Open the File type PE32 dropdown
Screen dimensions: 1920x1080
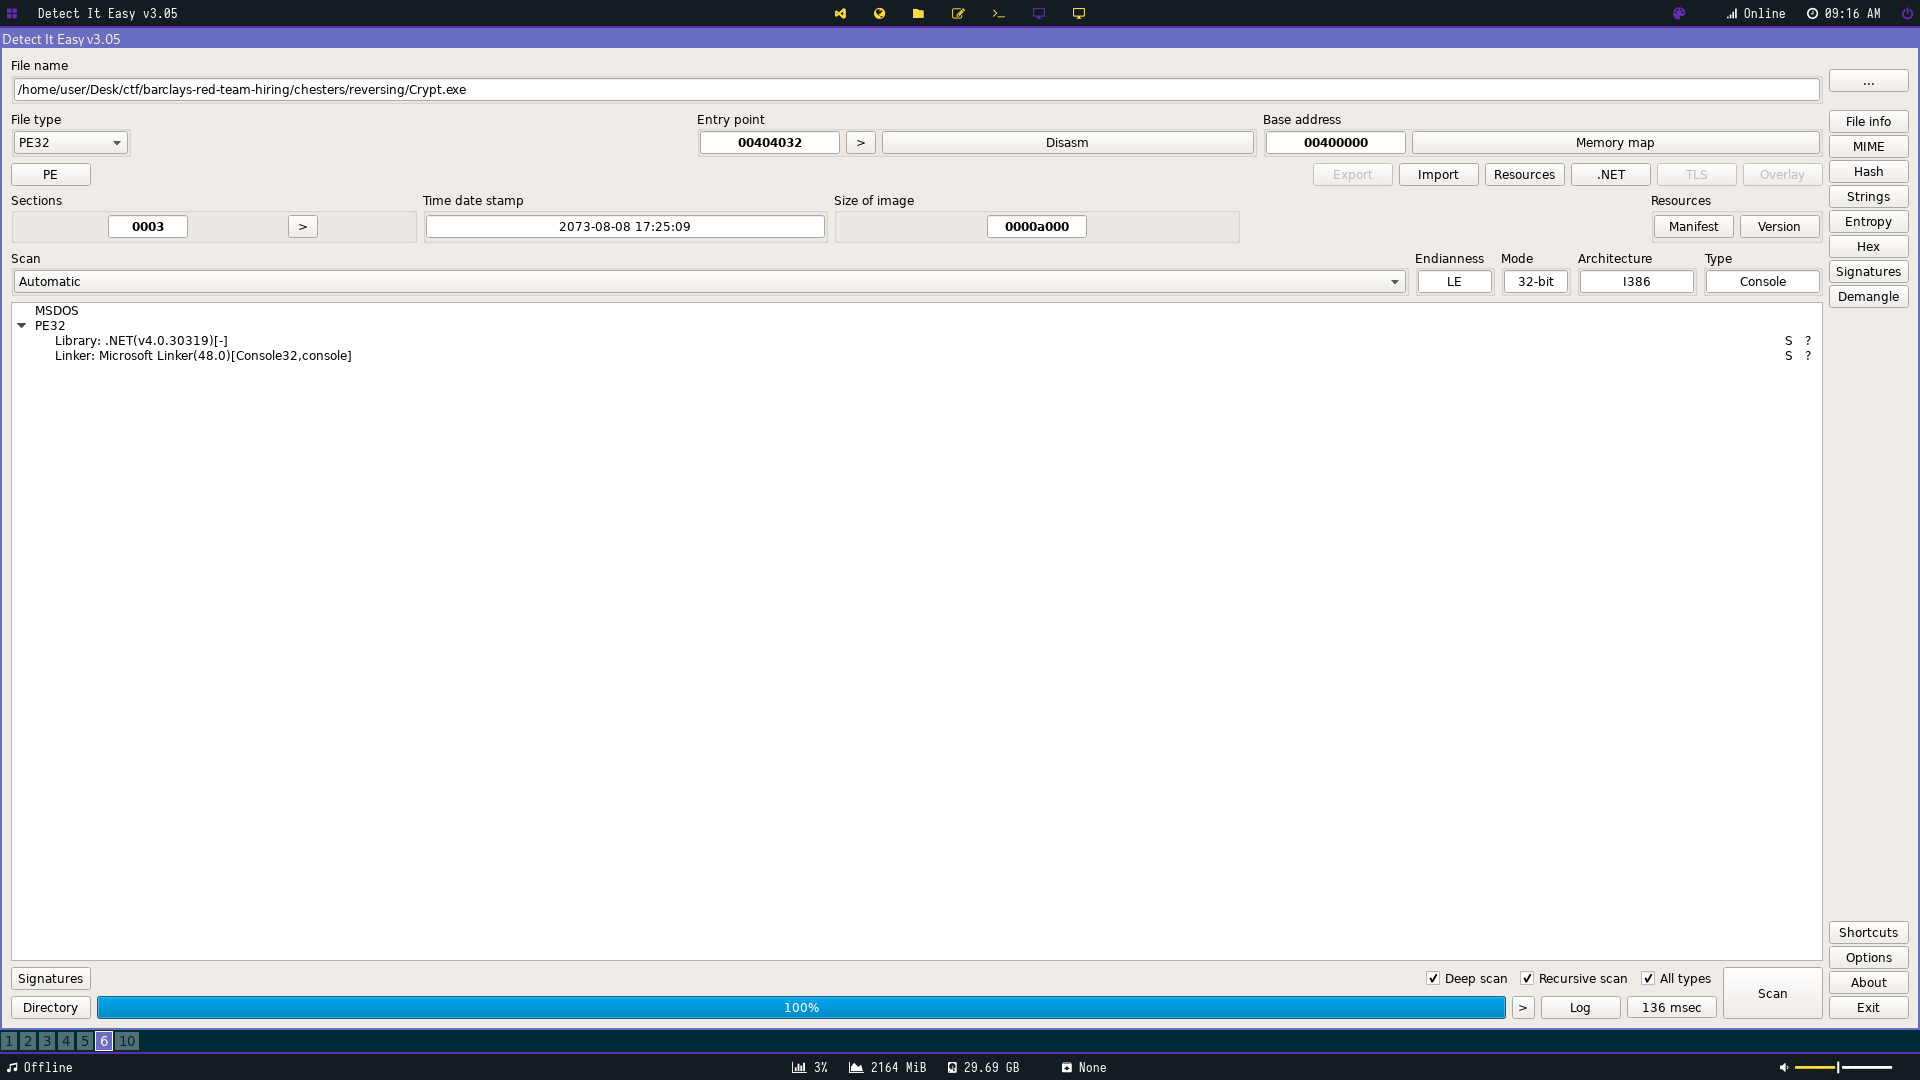coord(71,143)
